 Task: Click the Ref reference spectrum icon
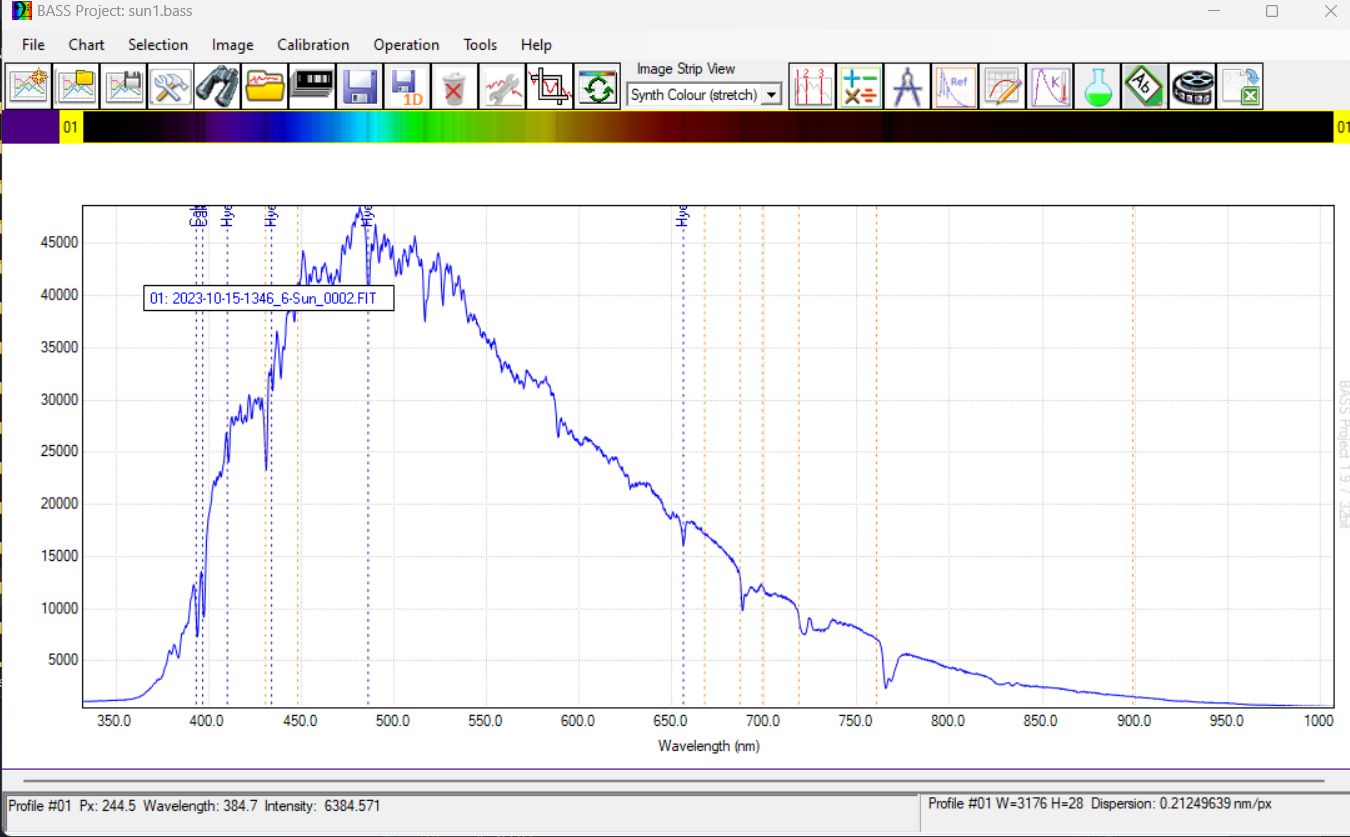click(x=955, y=87)
